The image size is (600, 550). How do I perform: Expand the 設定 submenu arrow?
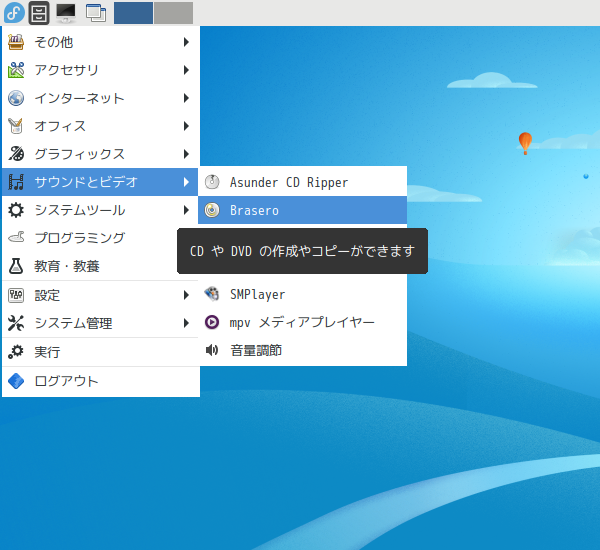point(186,295)
